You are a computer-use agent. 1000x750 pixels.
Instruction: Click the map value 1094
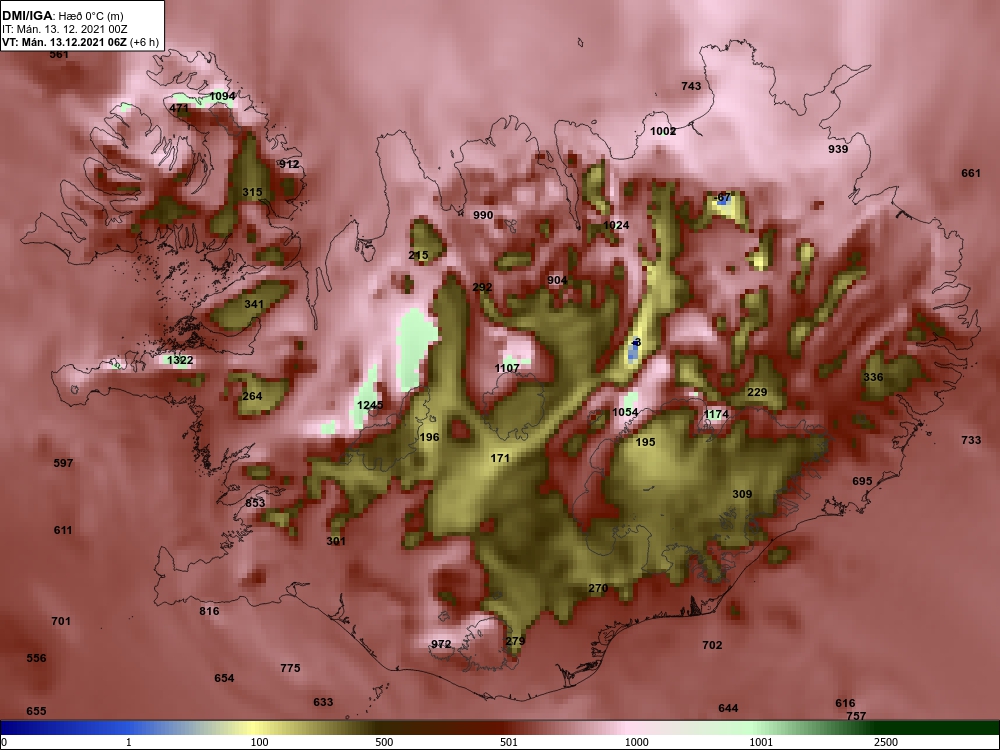click(223, 96)
